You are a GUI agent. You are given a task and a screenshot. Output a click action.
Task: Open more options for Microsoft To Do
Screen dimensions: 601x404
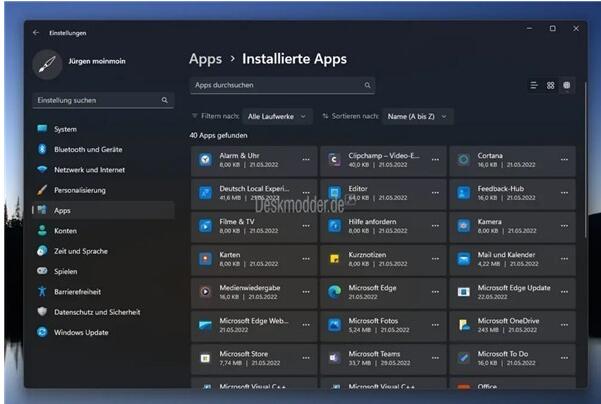tap(564, 358)
